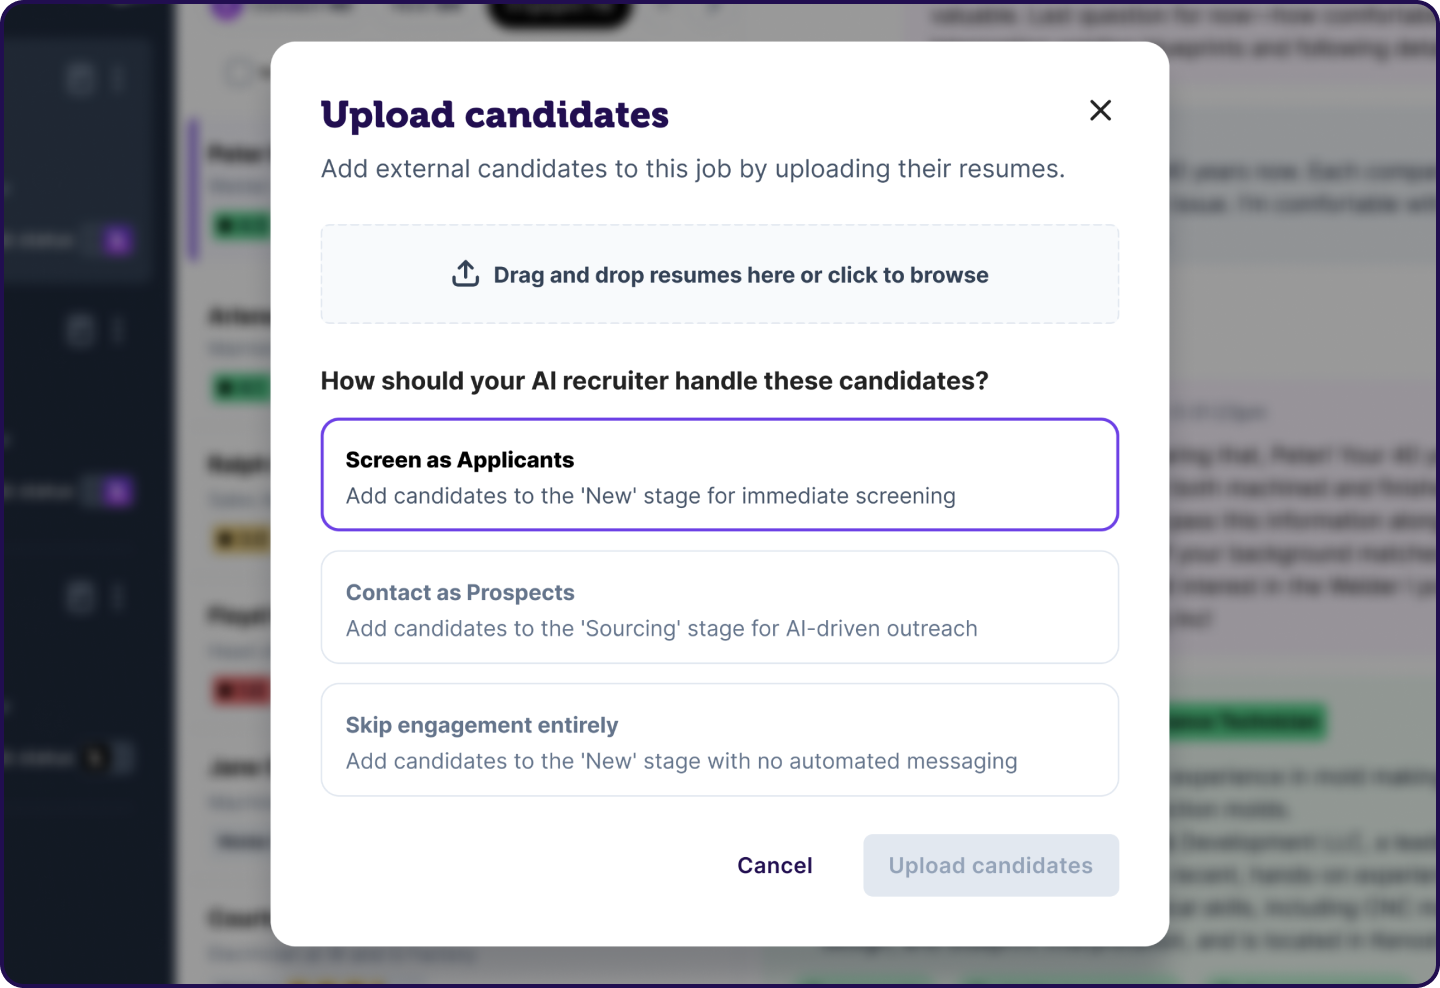The image size is (1440, 988).
Task: Click the copy icon on the middle sidebar card
Action: [80, 330]
